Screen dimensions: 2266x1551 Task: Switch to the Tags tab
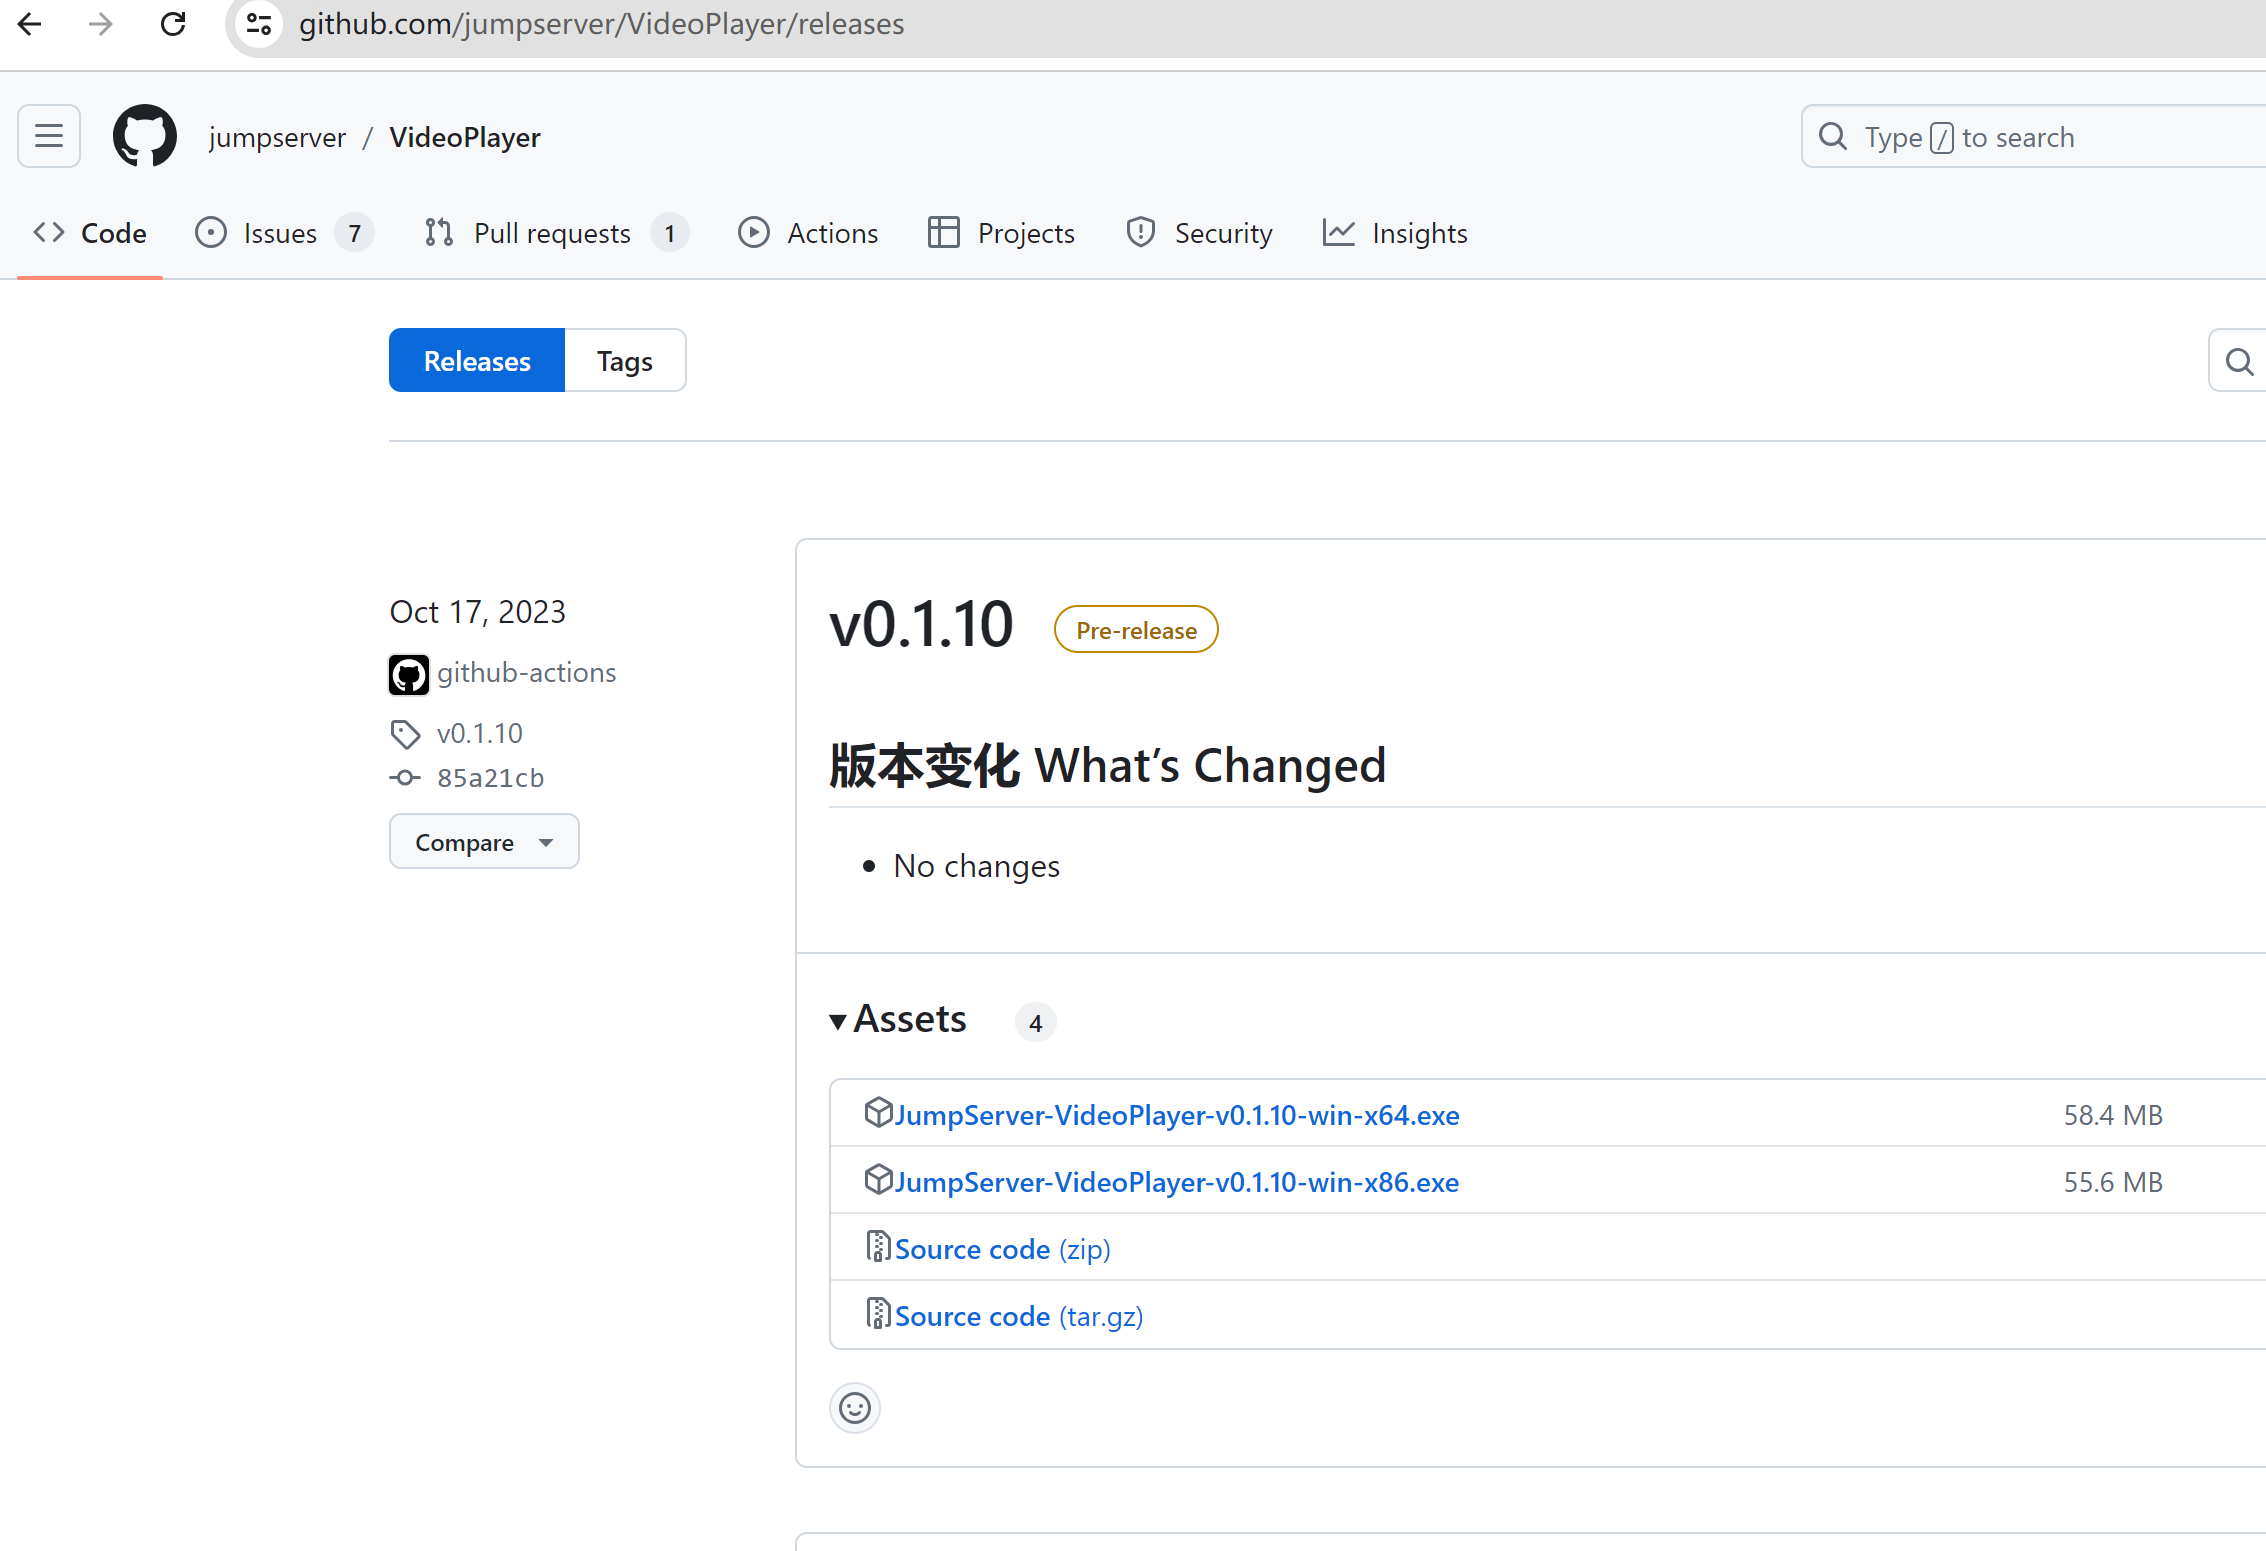tap(625, 361)
